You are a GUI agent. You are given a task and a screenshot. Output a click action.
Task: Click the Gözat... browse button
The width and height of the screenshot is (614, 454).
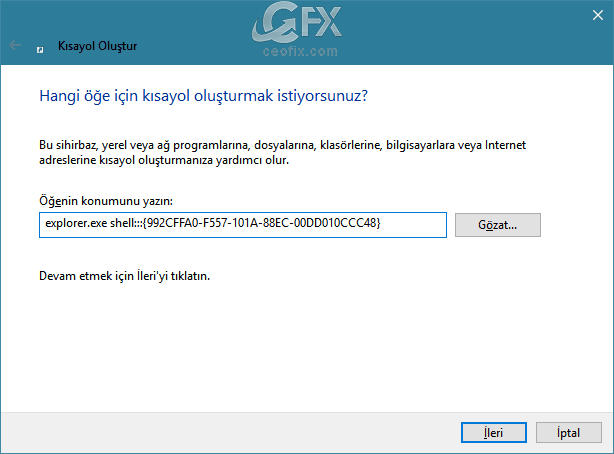[x=498, y=225]
